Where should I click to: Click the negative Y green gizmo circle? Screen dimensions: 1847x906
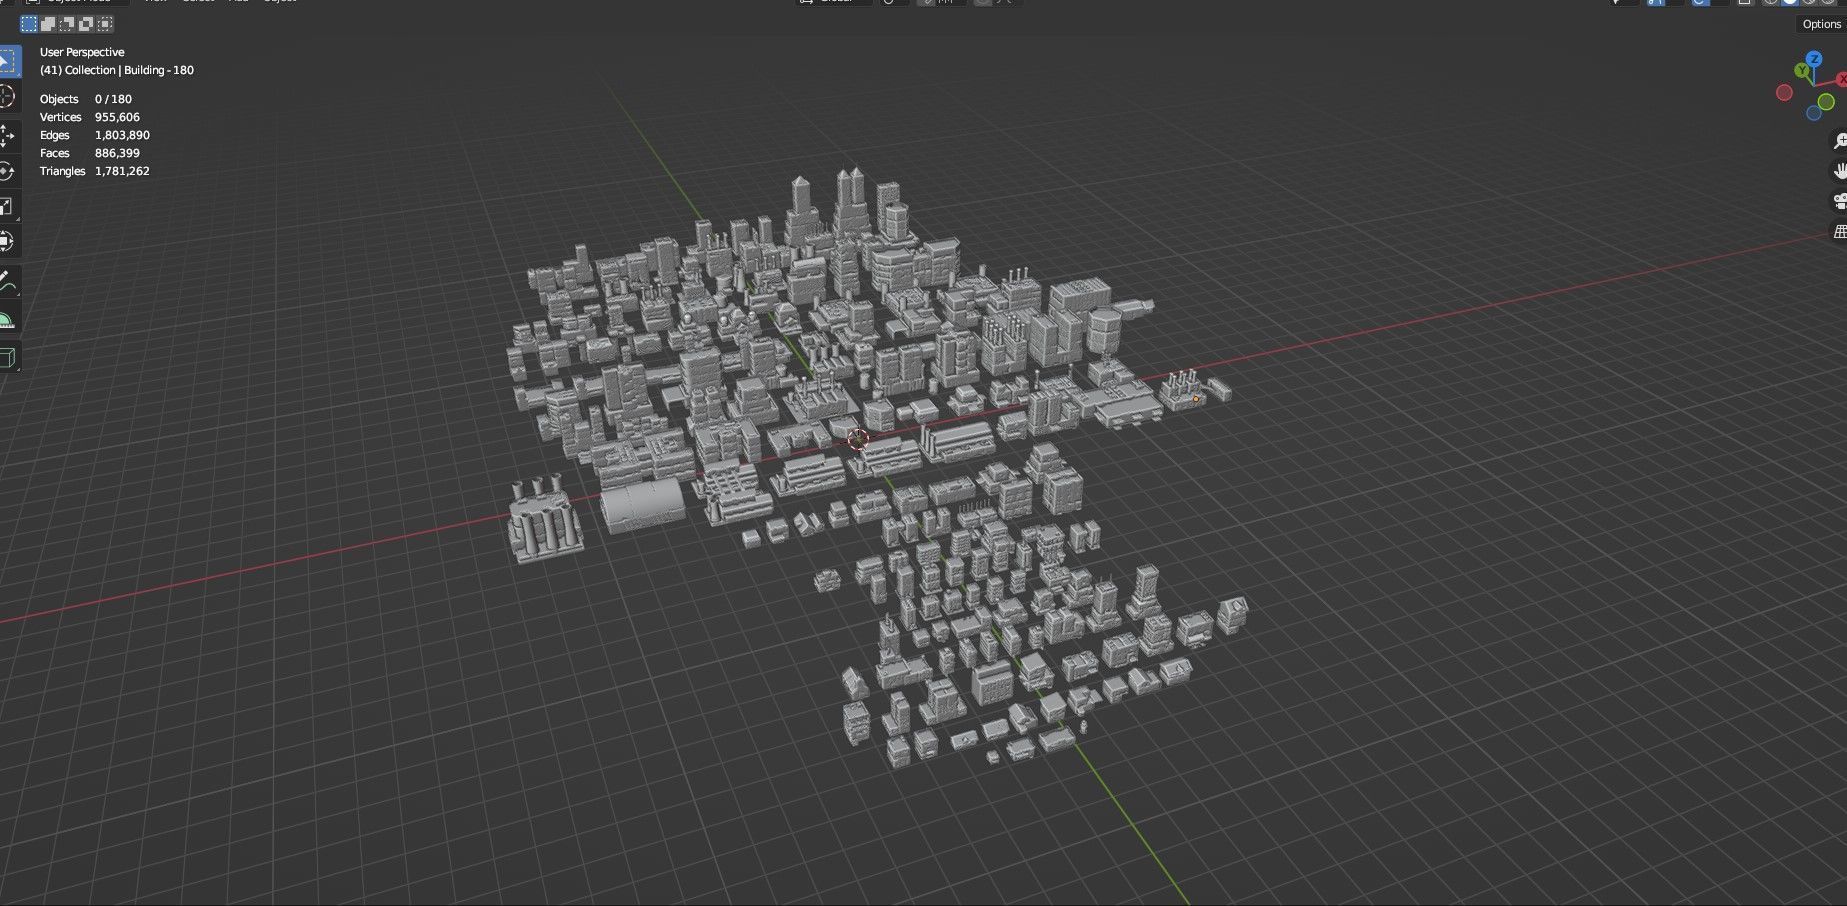[x=1826, y=102]
